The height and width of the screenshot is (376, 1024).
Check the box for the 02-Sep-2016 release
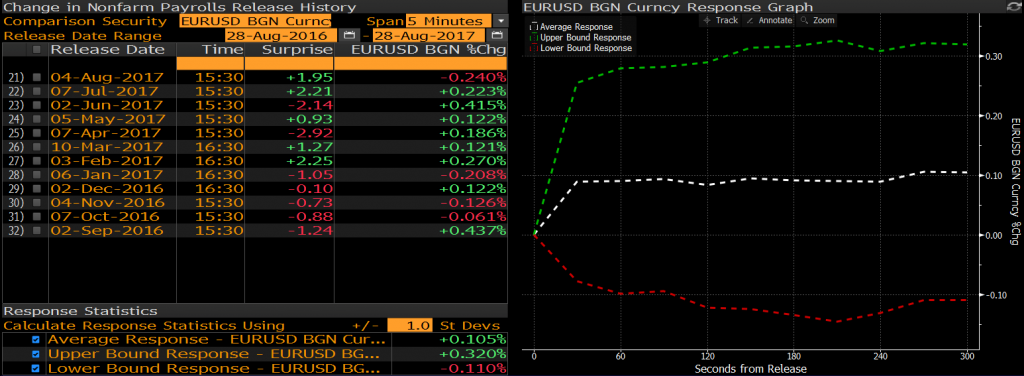(x=37, y=230)
